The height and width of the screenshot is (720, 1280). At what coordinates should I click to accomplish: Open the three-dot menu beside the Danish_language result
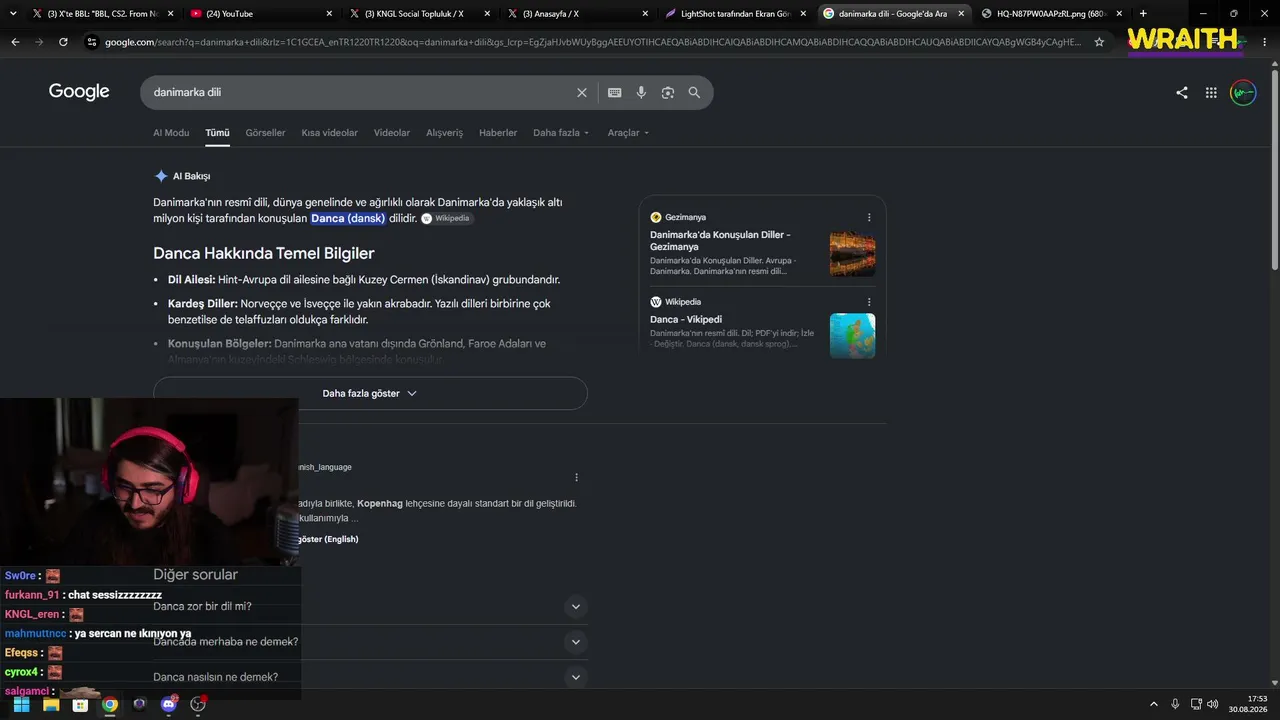tap(576, 477)
